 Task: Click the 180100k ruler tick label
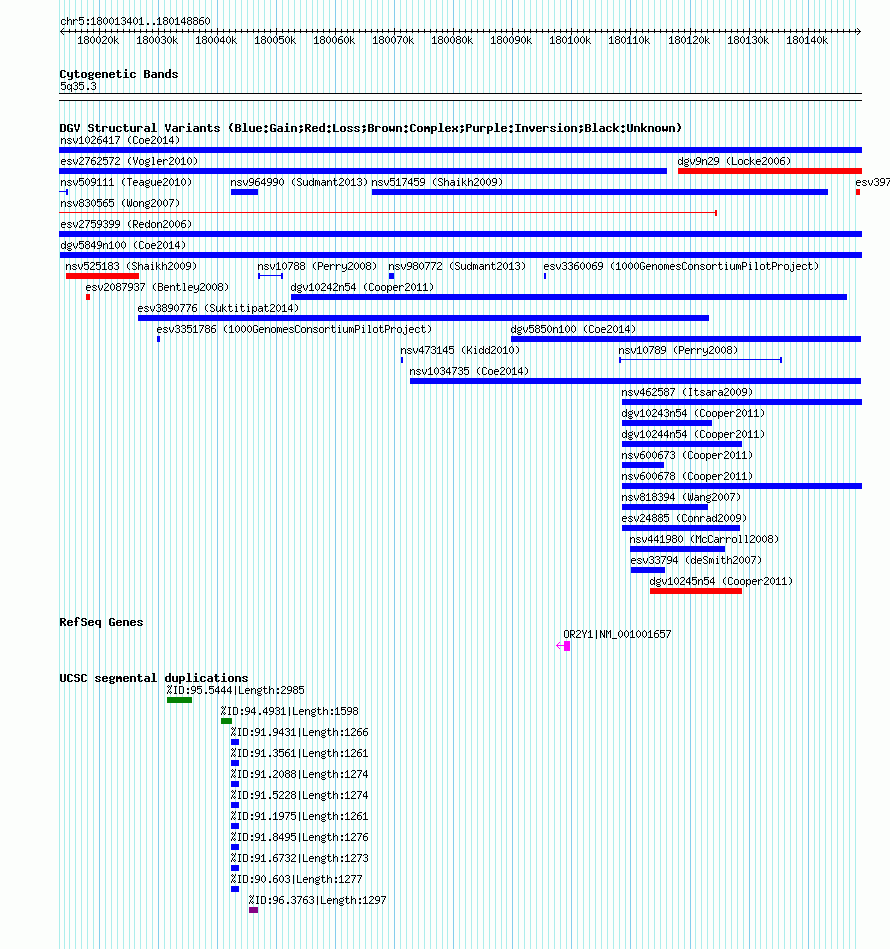tap(570, 41)
